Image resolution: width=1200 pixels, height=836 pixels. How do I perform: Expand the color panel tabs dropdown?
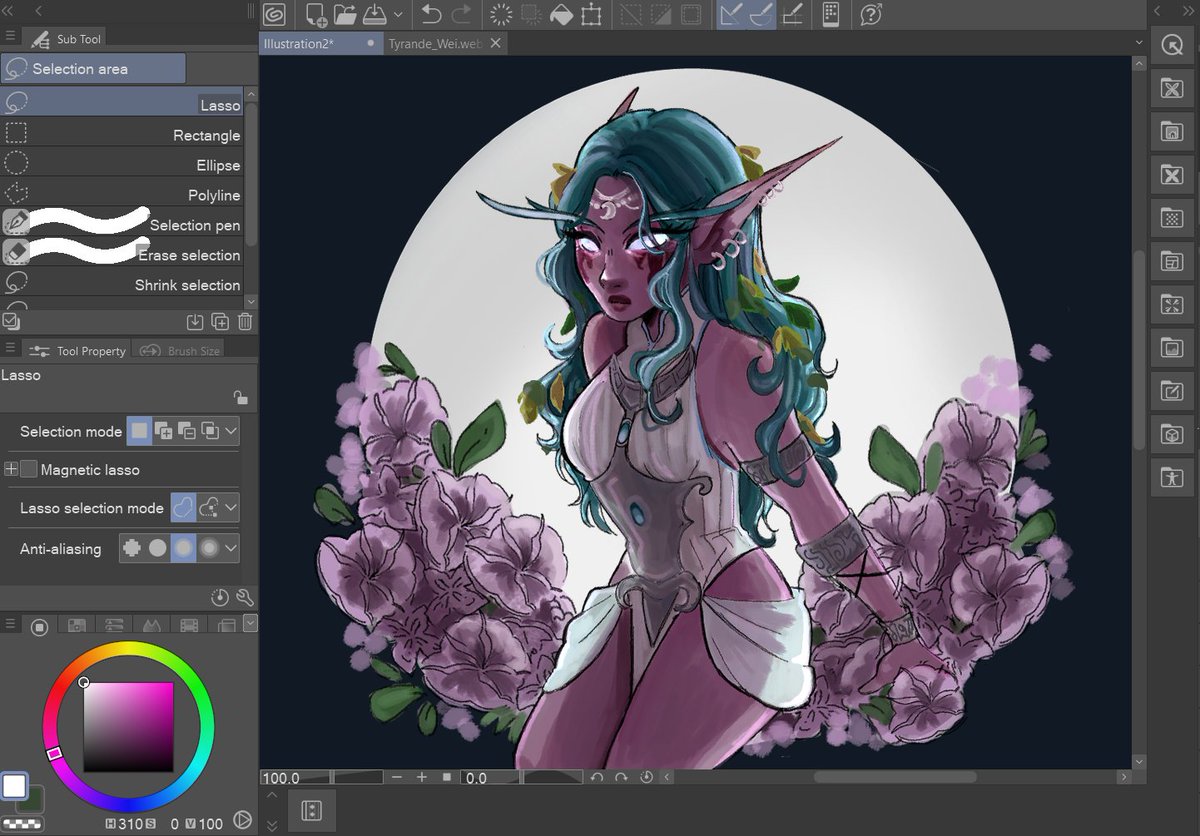tap(250, 623)
